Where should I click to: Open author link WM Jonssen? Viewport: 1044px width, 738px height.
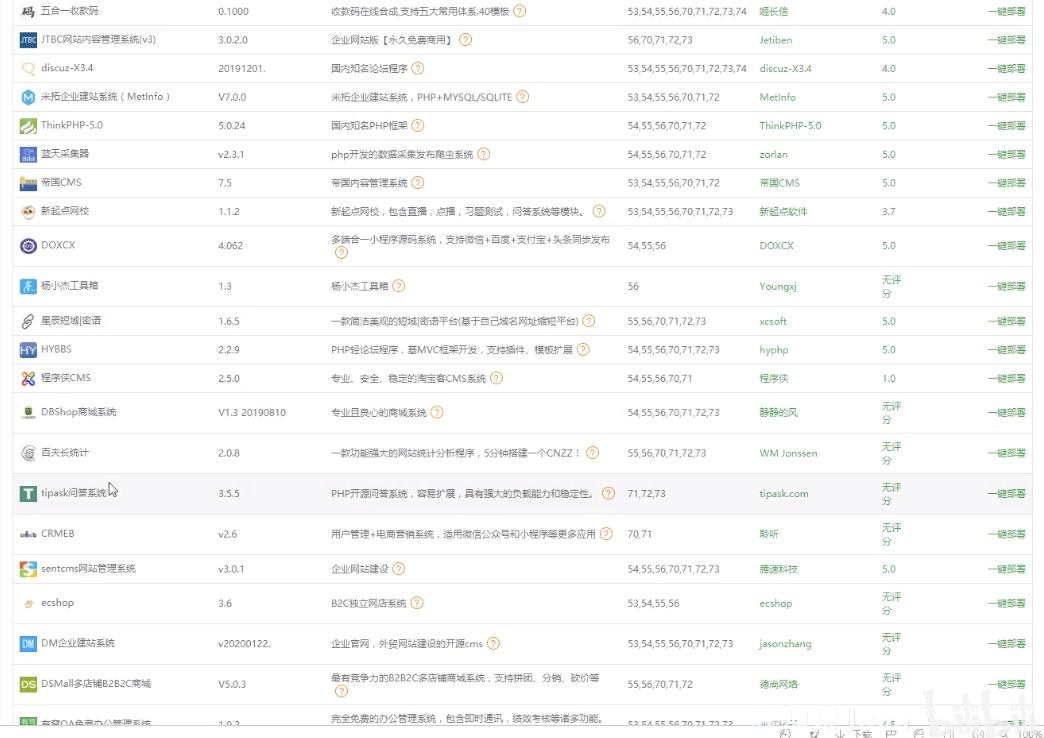[788, 453]
